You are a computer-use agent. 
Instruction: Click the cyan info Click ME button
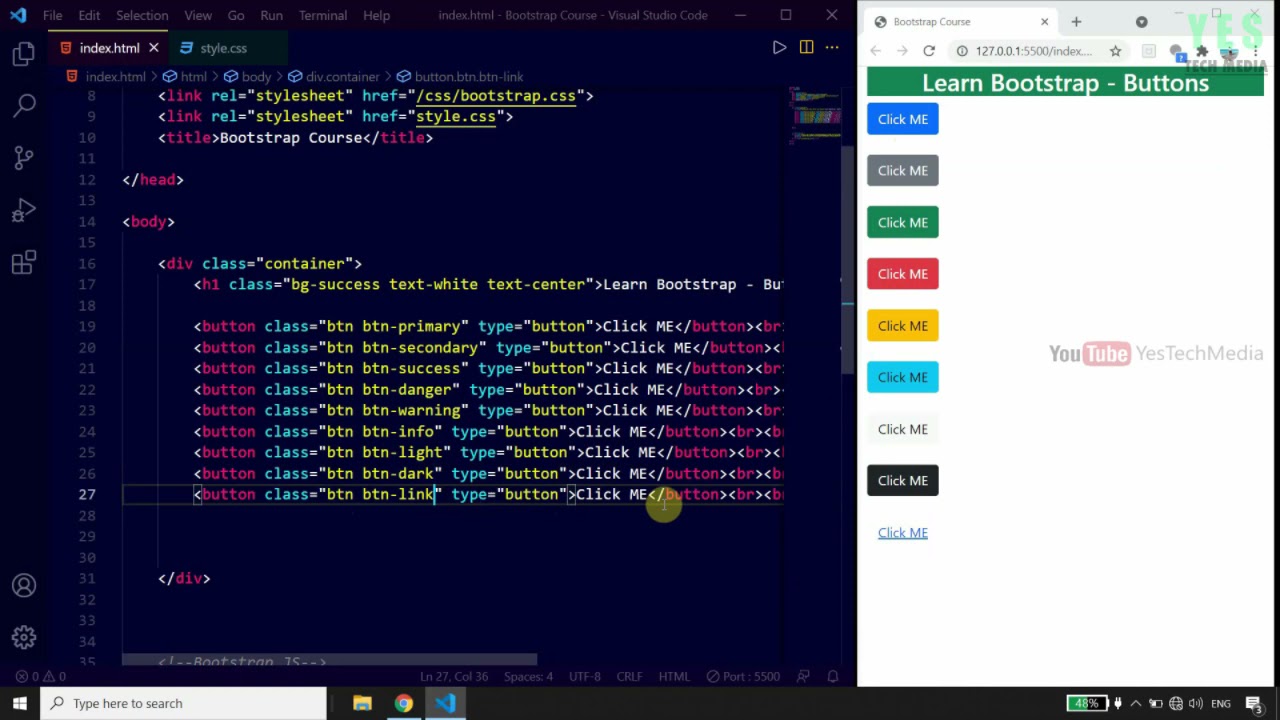(902, 377)
